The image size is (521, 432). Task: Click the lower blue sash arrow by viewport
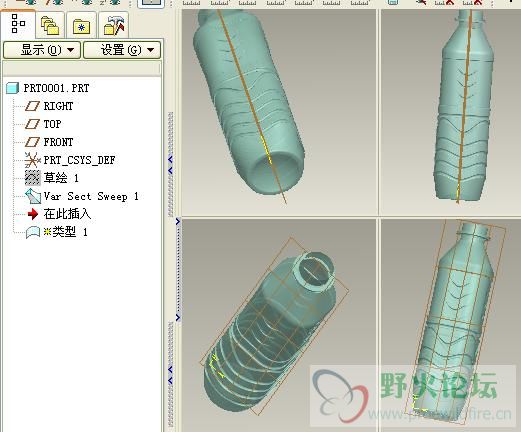tap(178, 317)
